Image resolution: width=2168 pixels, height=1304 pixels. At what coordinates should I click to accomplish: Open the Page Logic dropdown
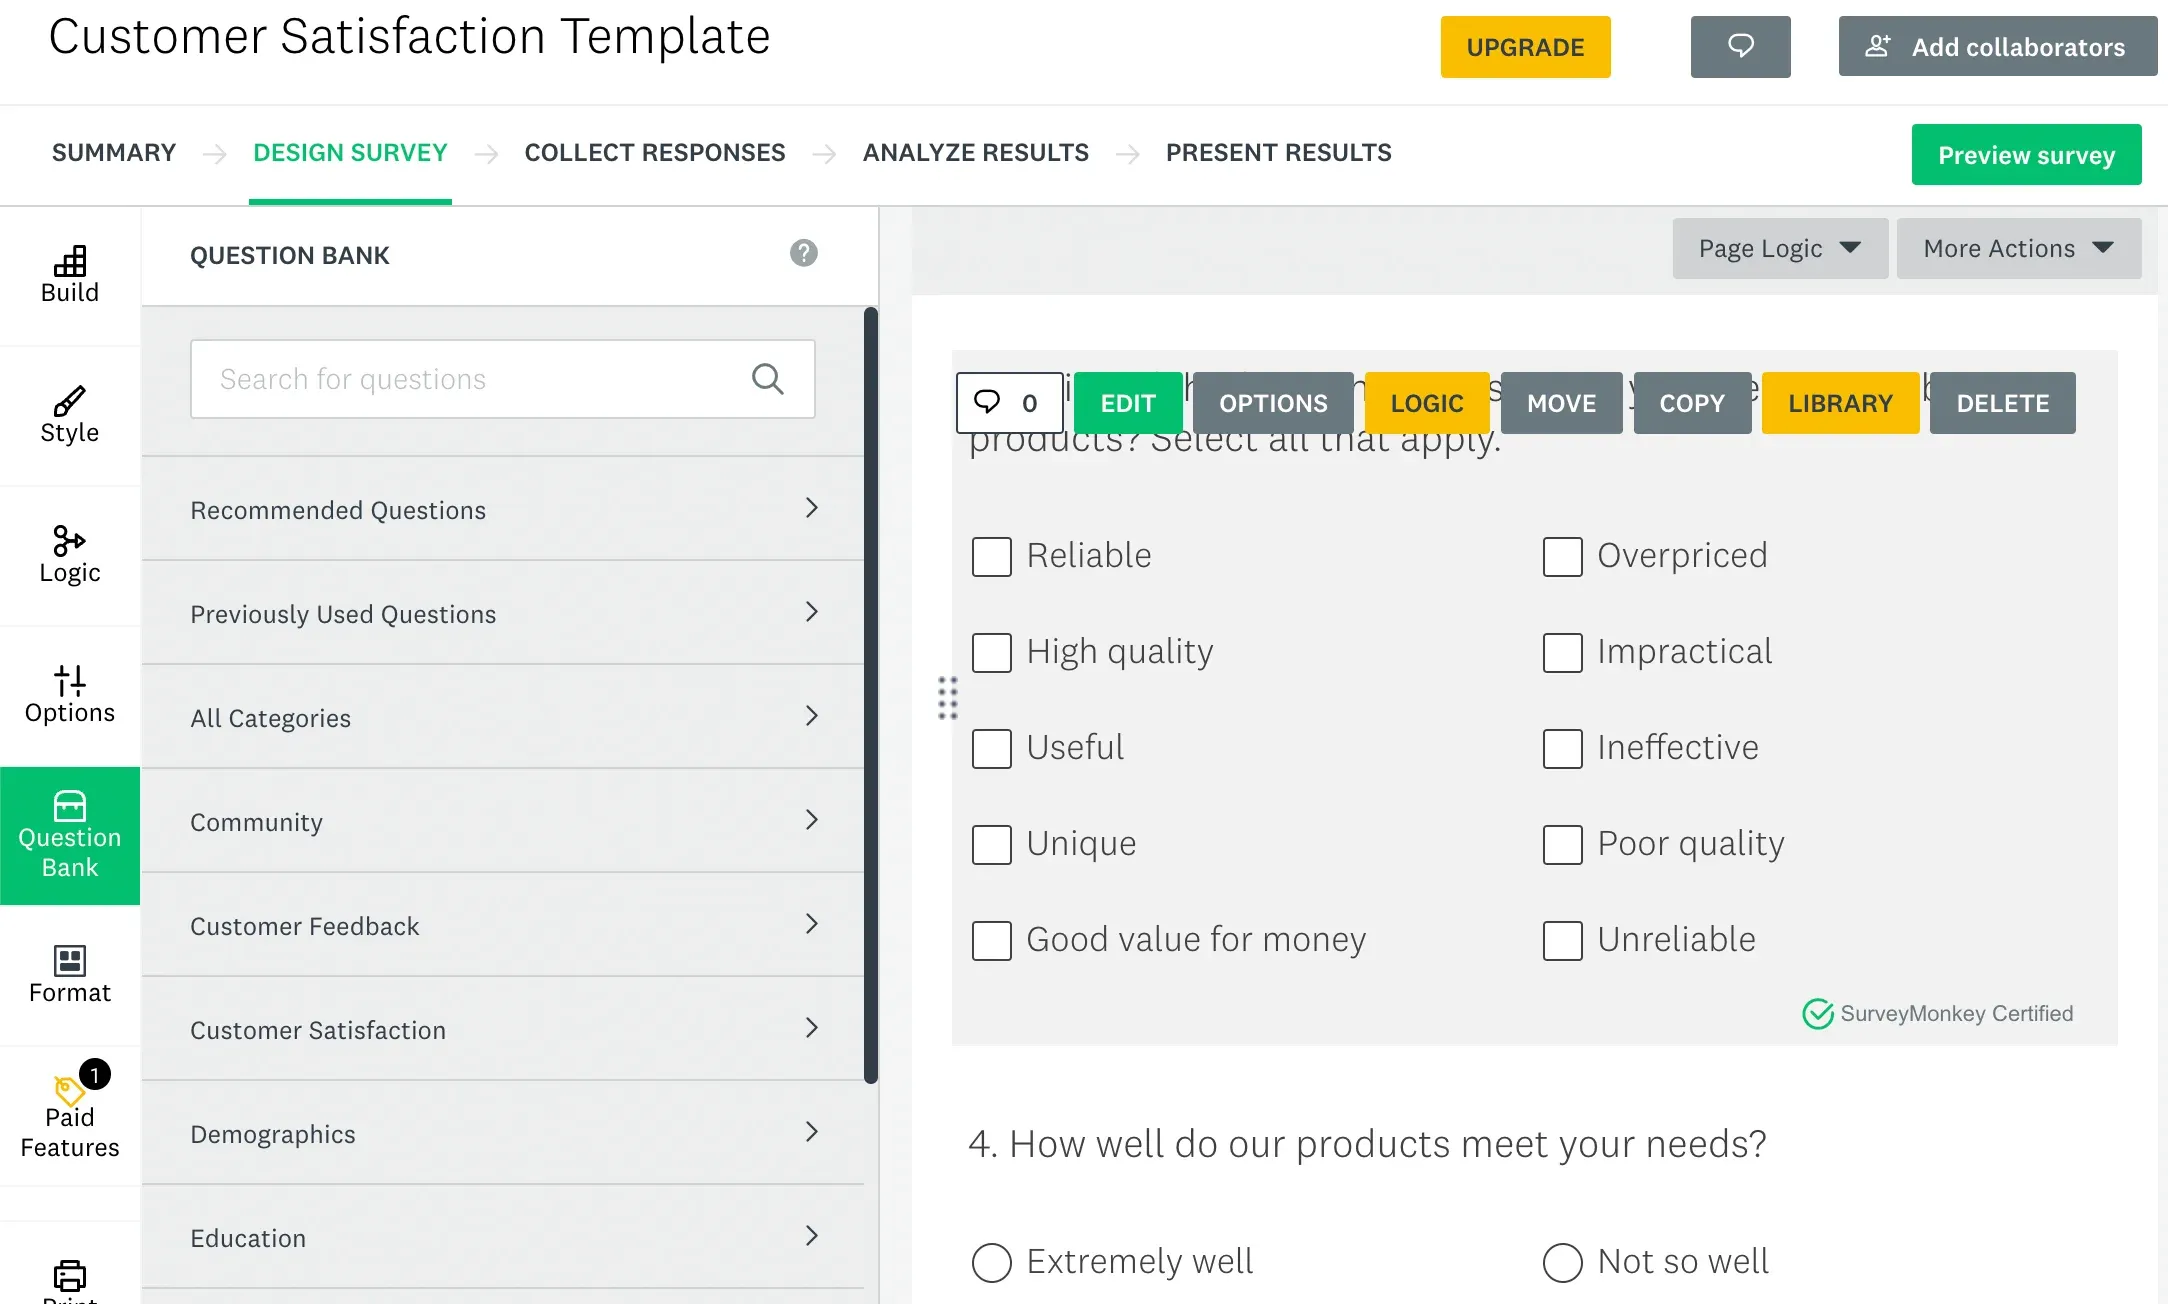click(x=1779, y=248)
